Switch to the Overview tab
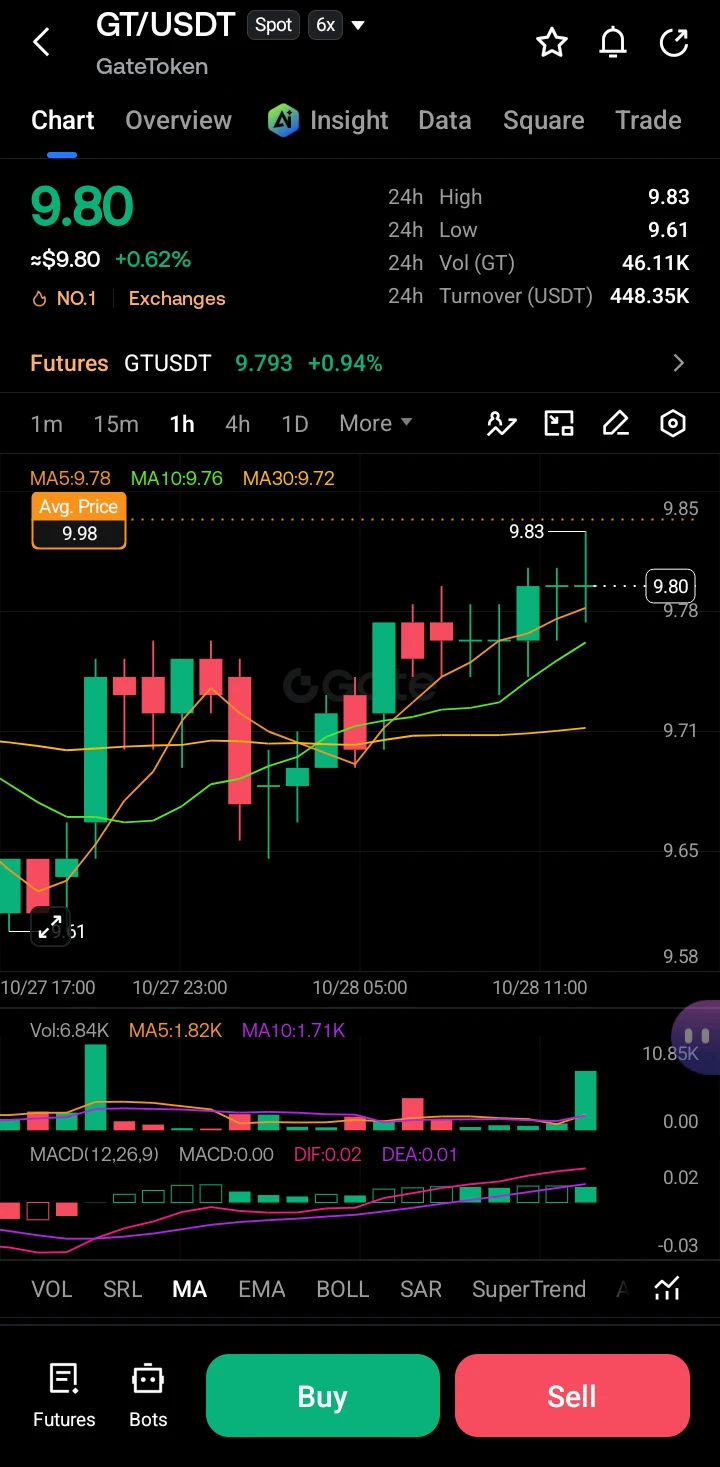The height and width of the screenshot is (1467, 720). click(179, 121)
